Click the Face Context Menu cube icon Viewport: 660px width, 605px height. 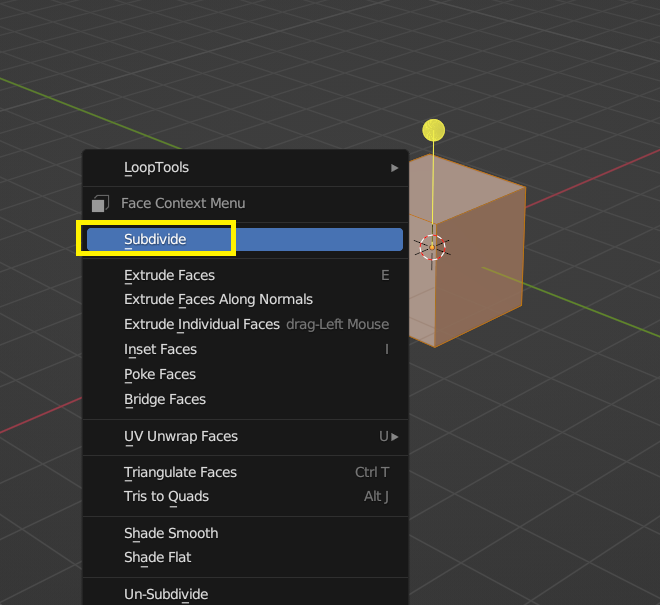coord(100,204)
